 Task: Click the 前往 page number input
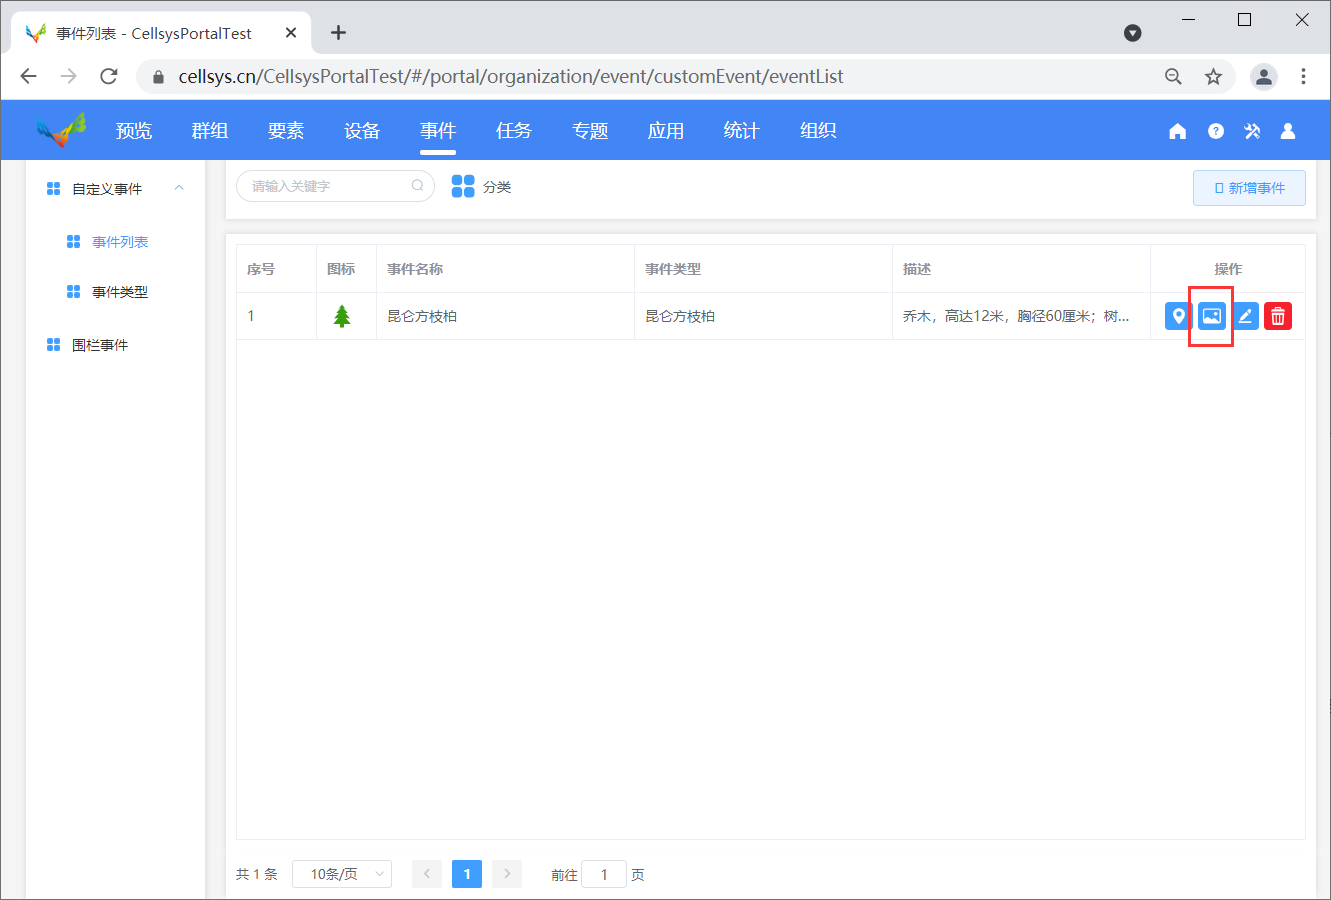click(604, 874)
